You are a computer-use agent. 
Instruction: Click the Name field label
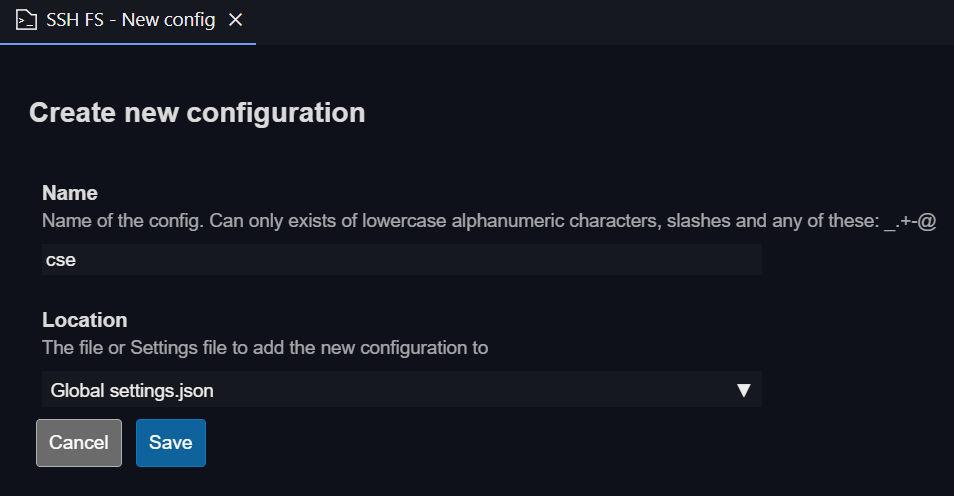(x=69, y=193)
